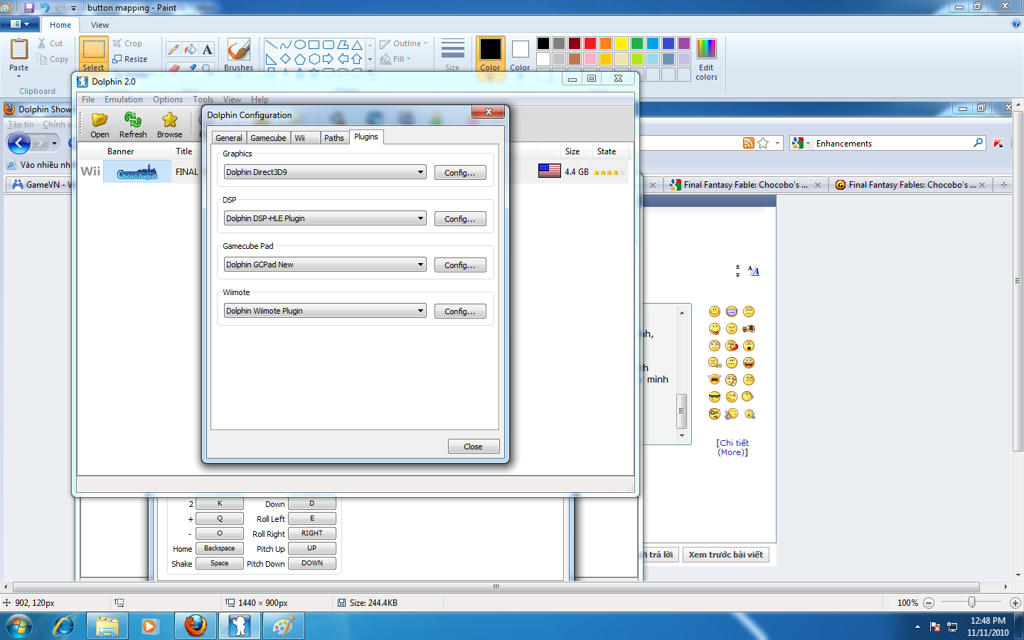The height and width of the screenshot is (640, 1024).
Task: Click the Browse star icon in Dolphin
Action: tap(170, 125)
